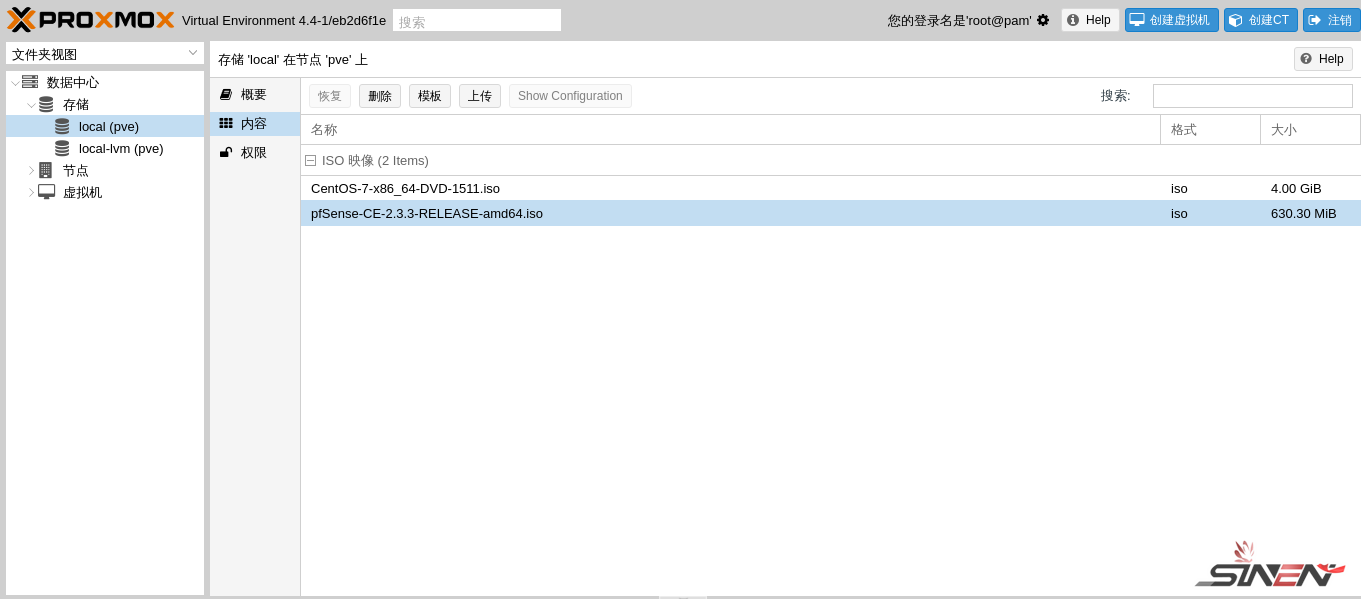Screen dimensions: 1361x599
Task: Click the local-lvm (pve) storage icon
Action: pyautogui.click(x=62, y=148)
